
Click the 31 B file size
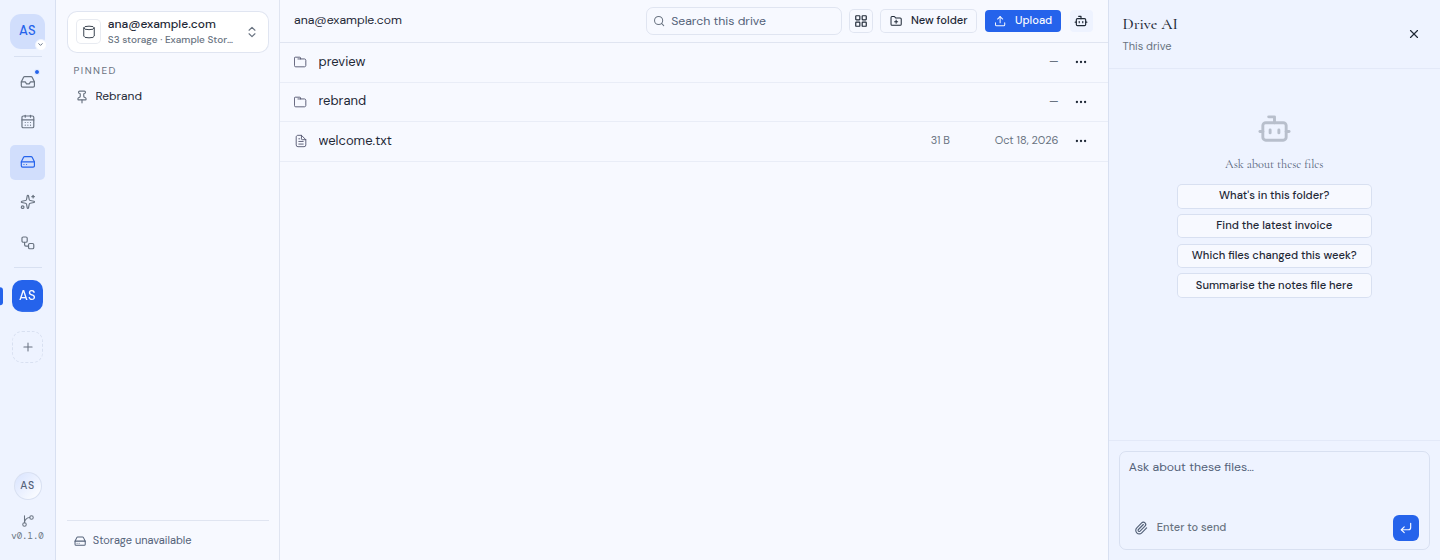click(940, 141)
